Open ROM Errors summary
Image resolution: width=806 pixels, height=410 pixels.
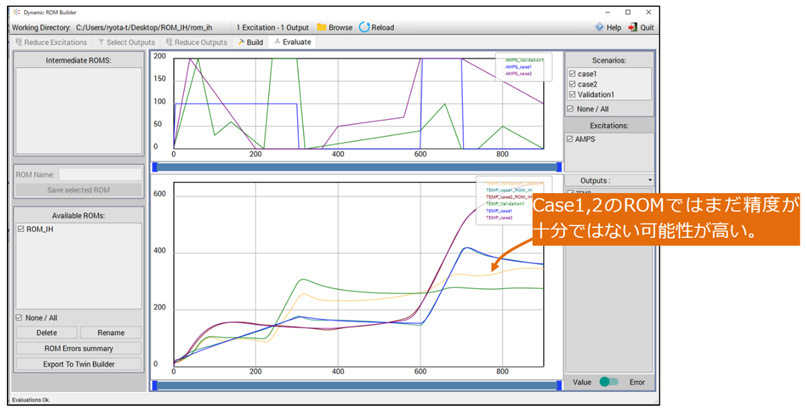click(x=78, y=348)
